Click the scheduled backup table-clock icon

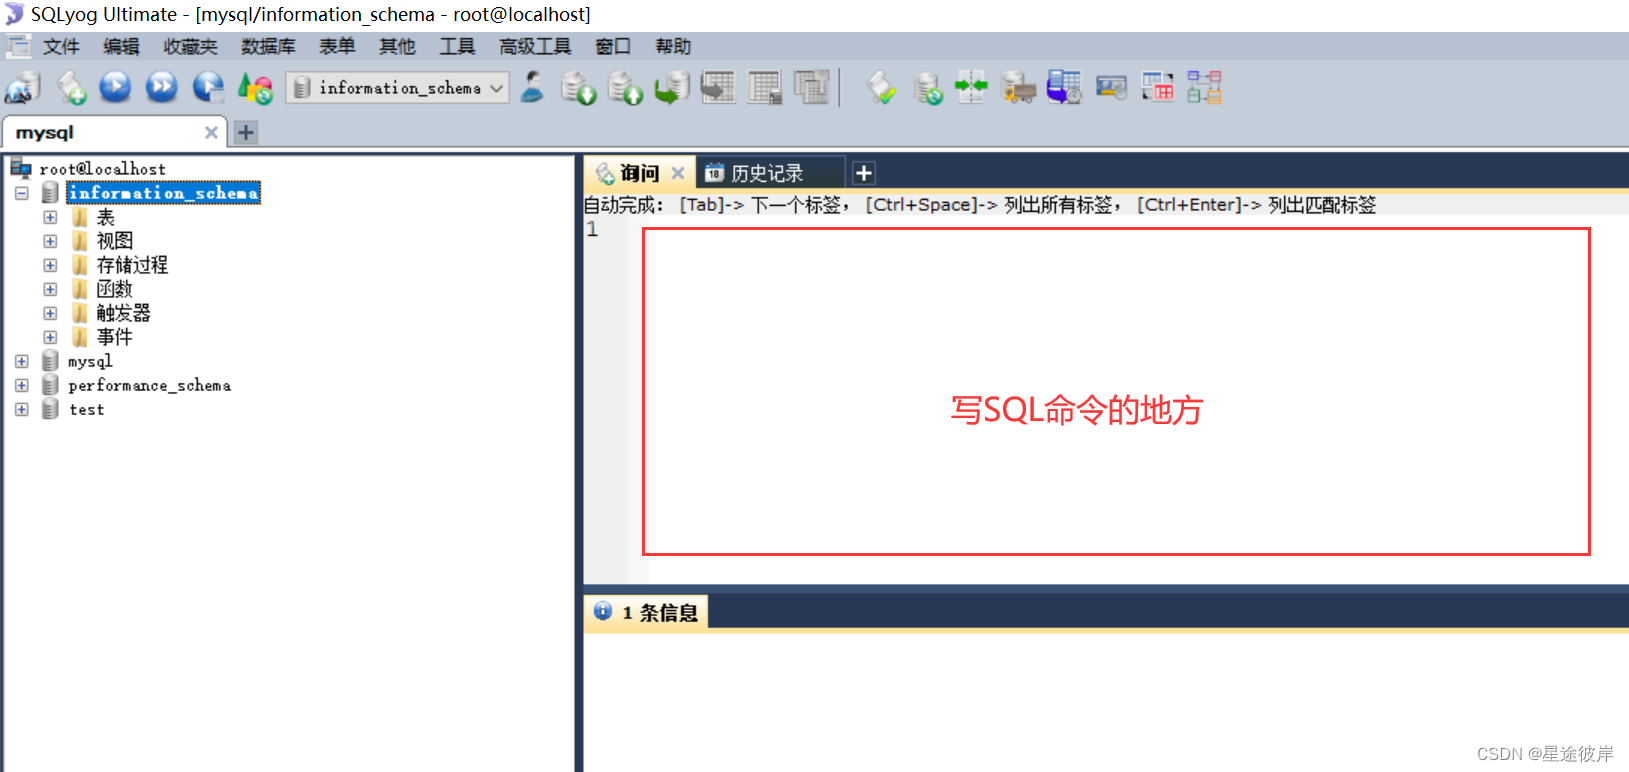tap(1064, 88)
